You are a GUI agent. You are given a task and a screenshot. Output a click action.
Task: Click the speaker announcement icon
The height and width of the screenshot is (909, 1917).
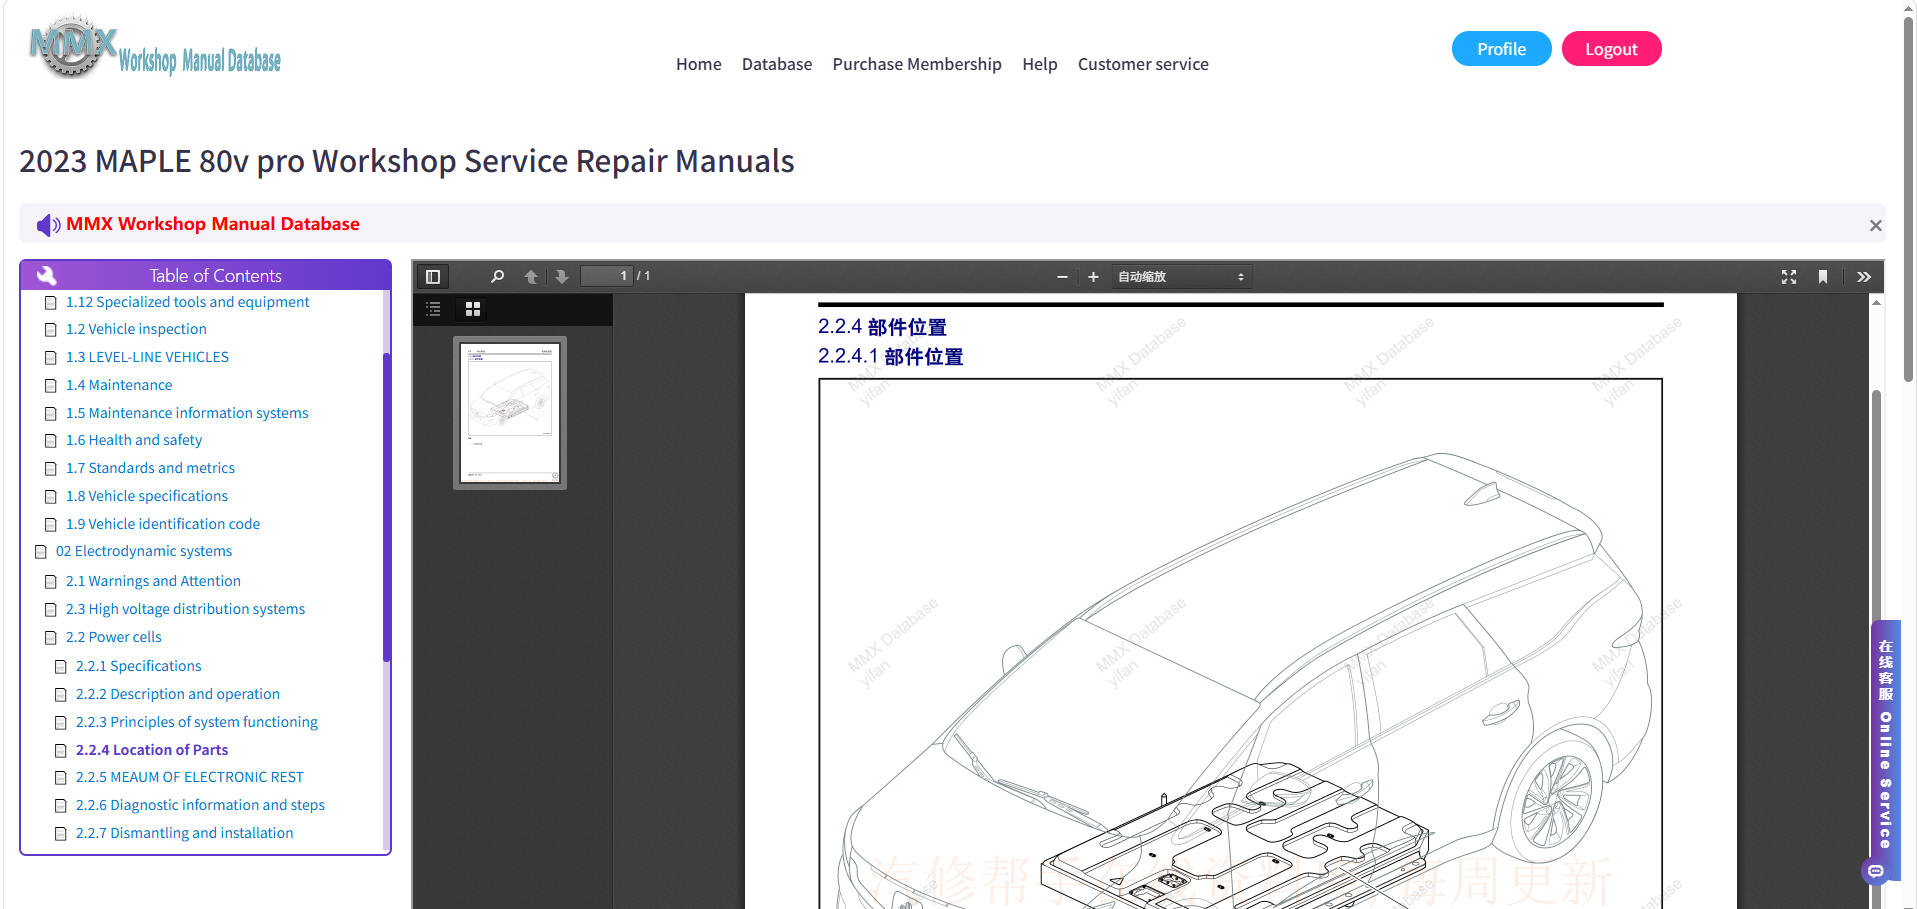coord(48,225)
